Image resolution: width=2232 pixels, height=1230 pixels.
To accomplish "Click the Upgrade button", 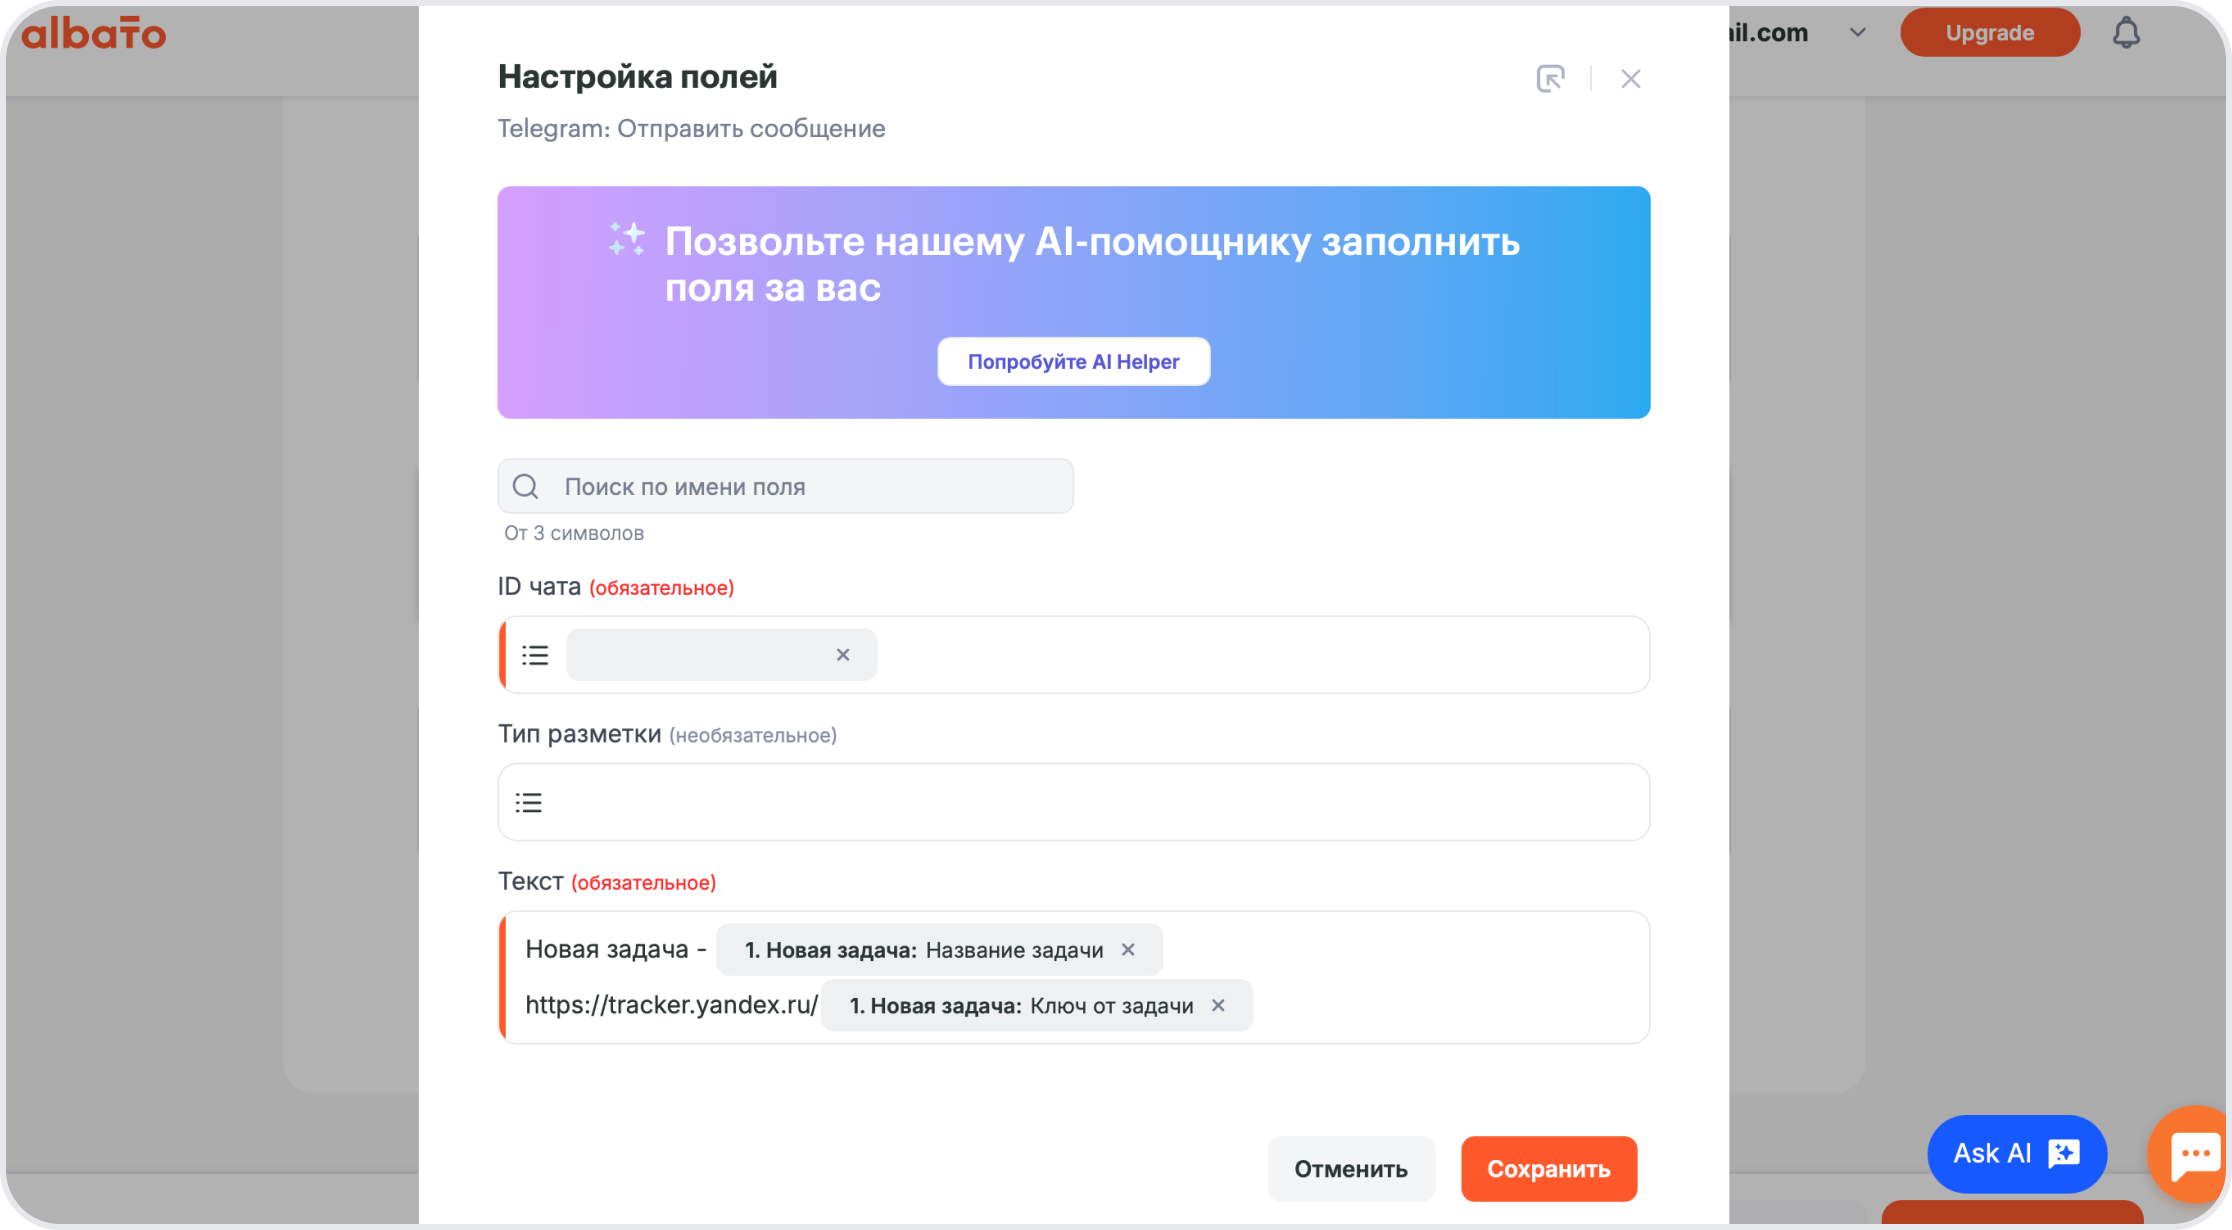I will [x=1990, y=33].
